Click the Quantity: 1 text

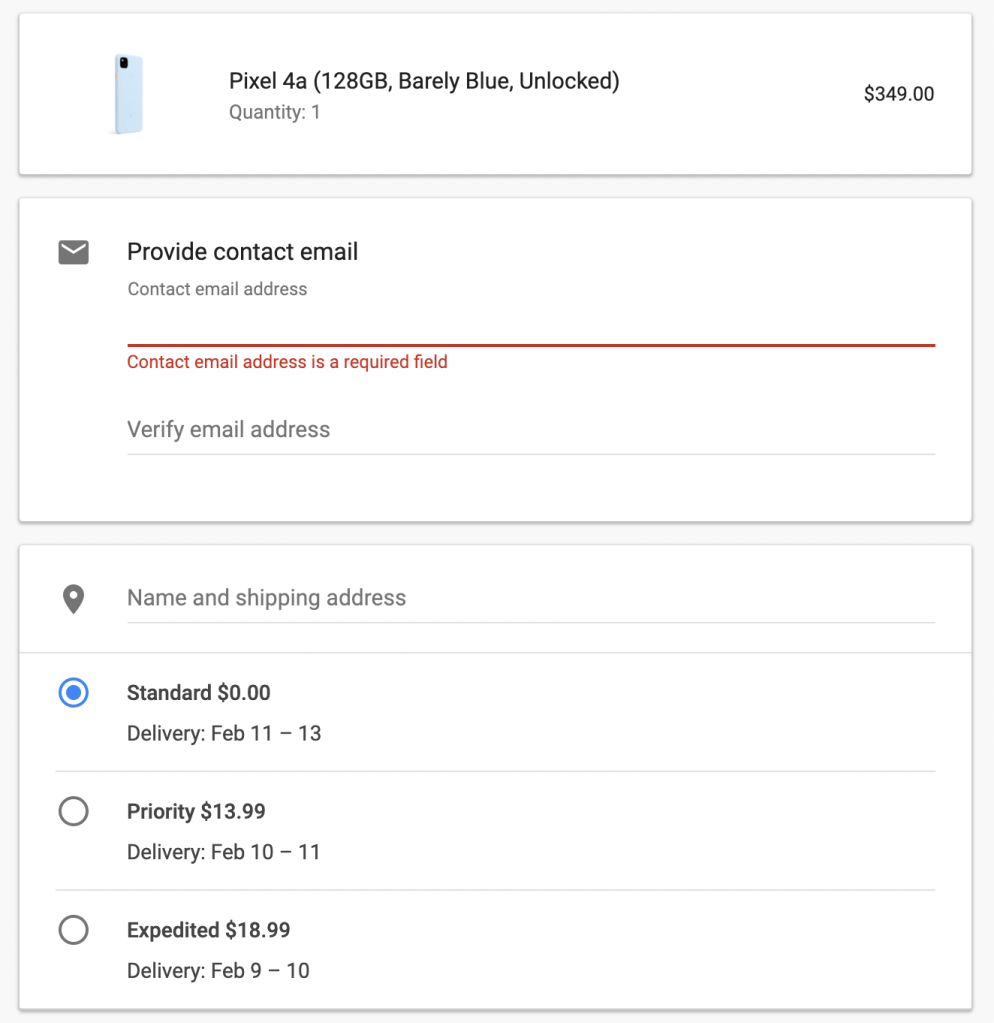point(275,112)
